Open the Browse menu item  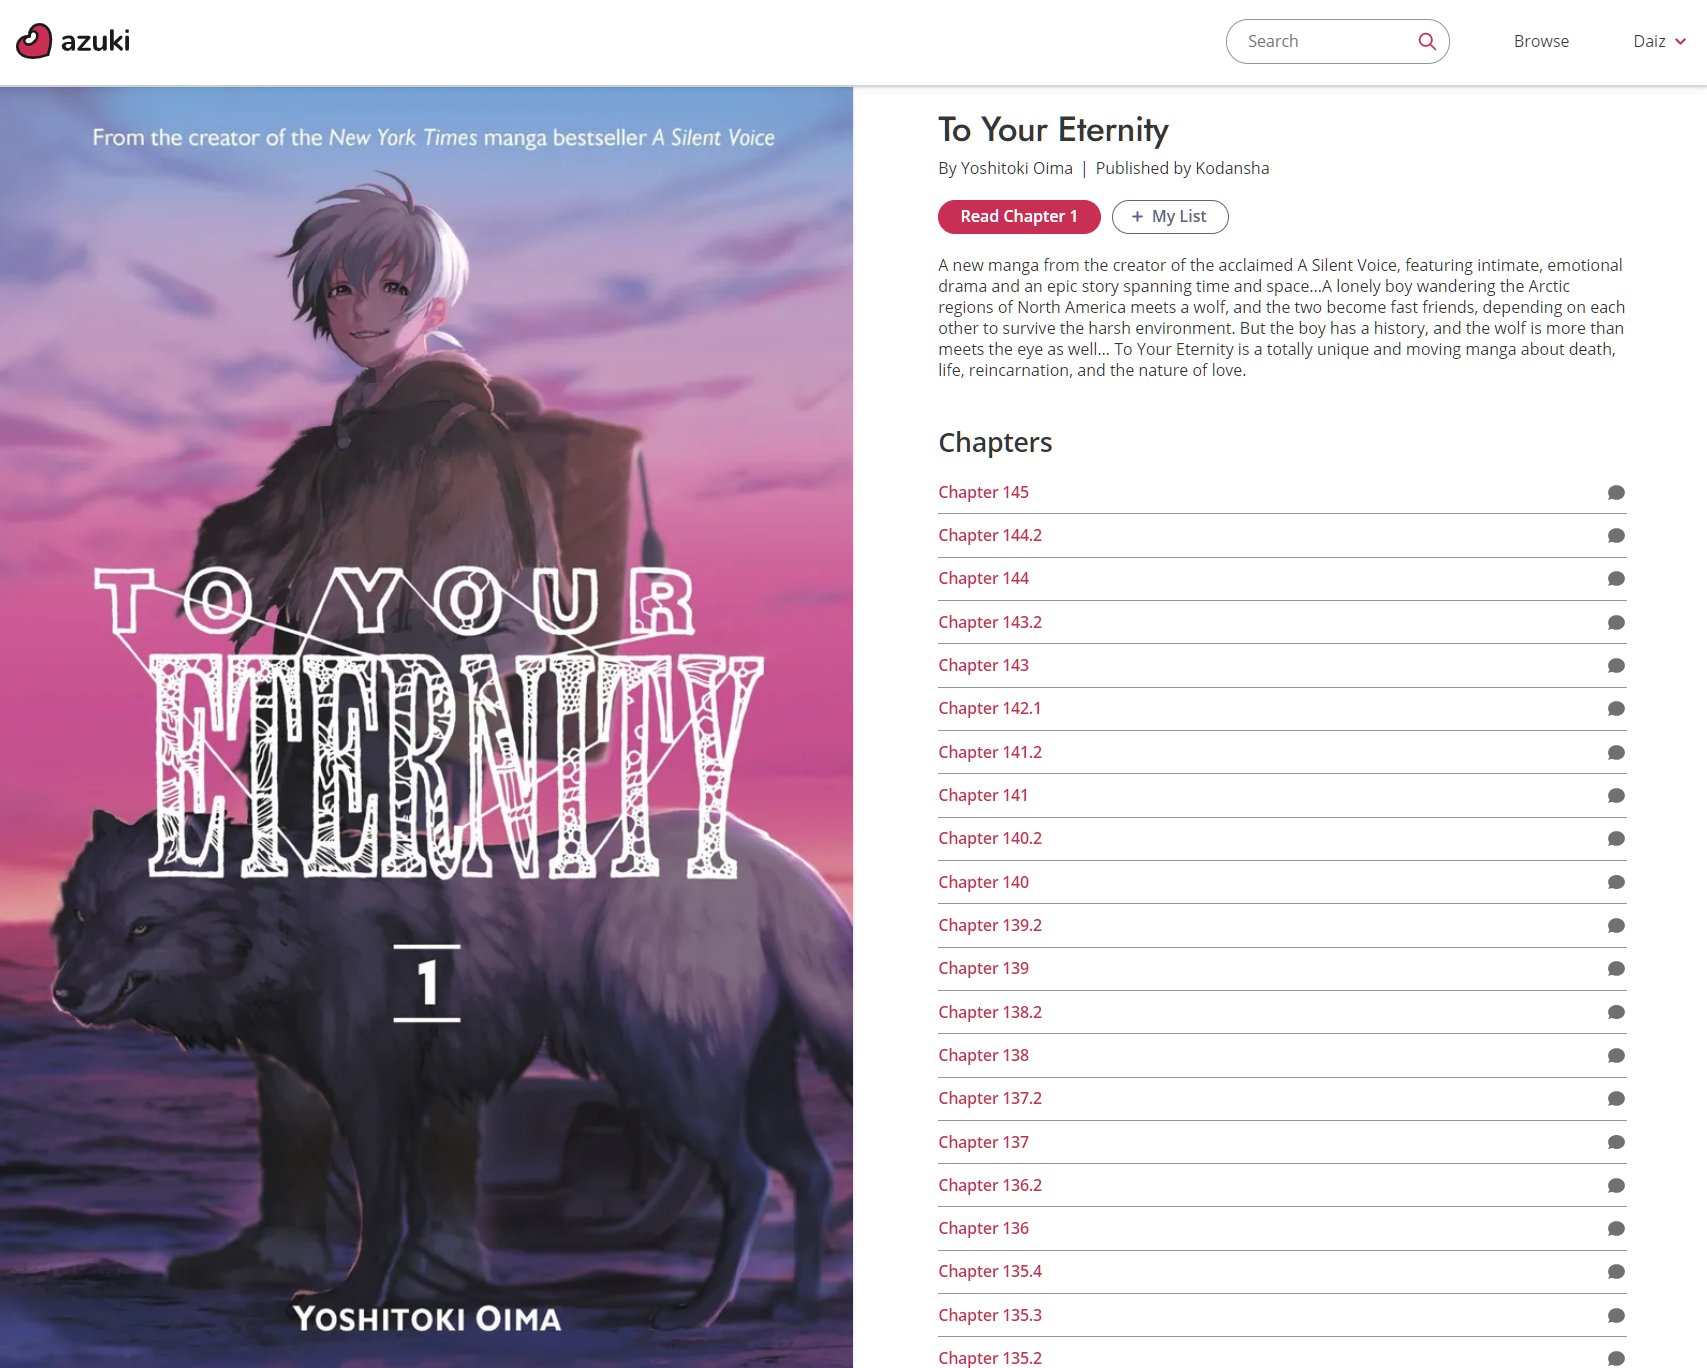tap(1541, 41)
